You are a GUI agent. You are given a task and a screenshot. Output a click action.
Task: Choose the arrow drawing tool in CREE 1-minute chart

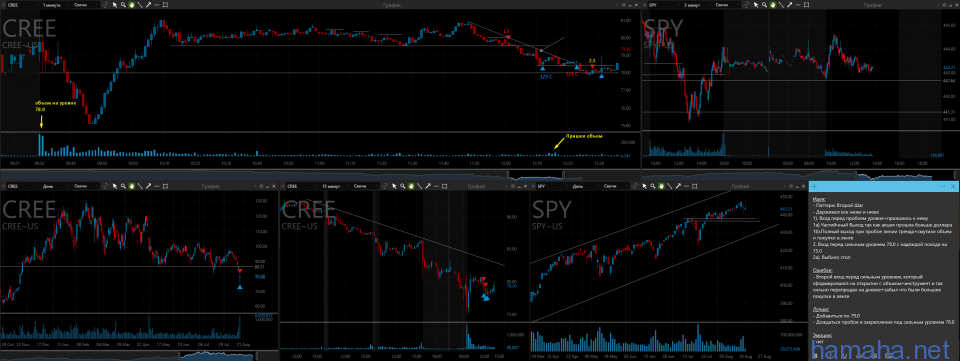148,5
